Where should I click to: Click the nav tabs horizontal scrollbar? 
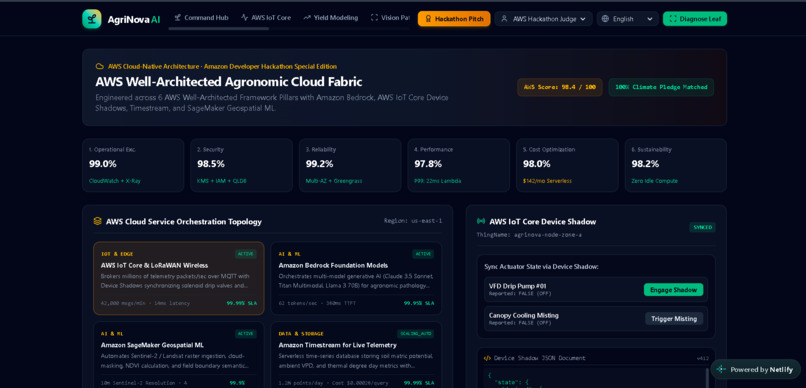click(218, 29)
